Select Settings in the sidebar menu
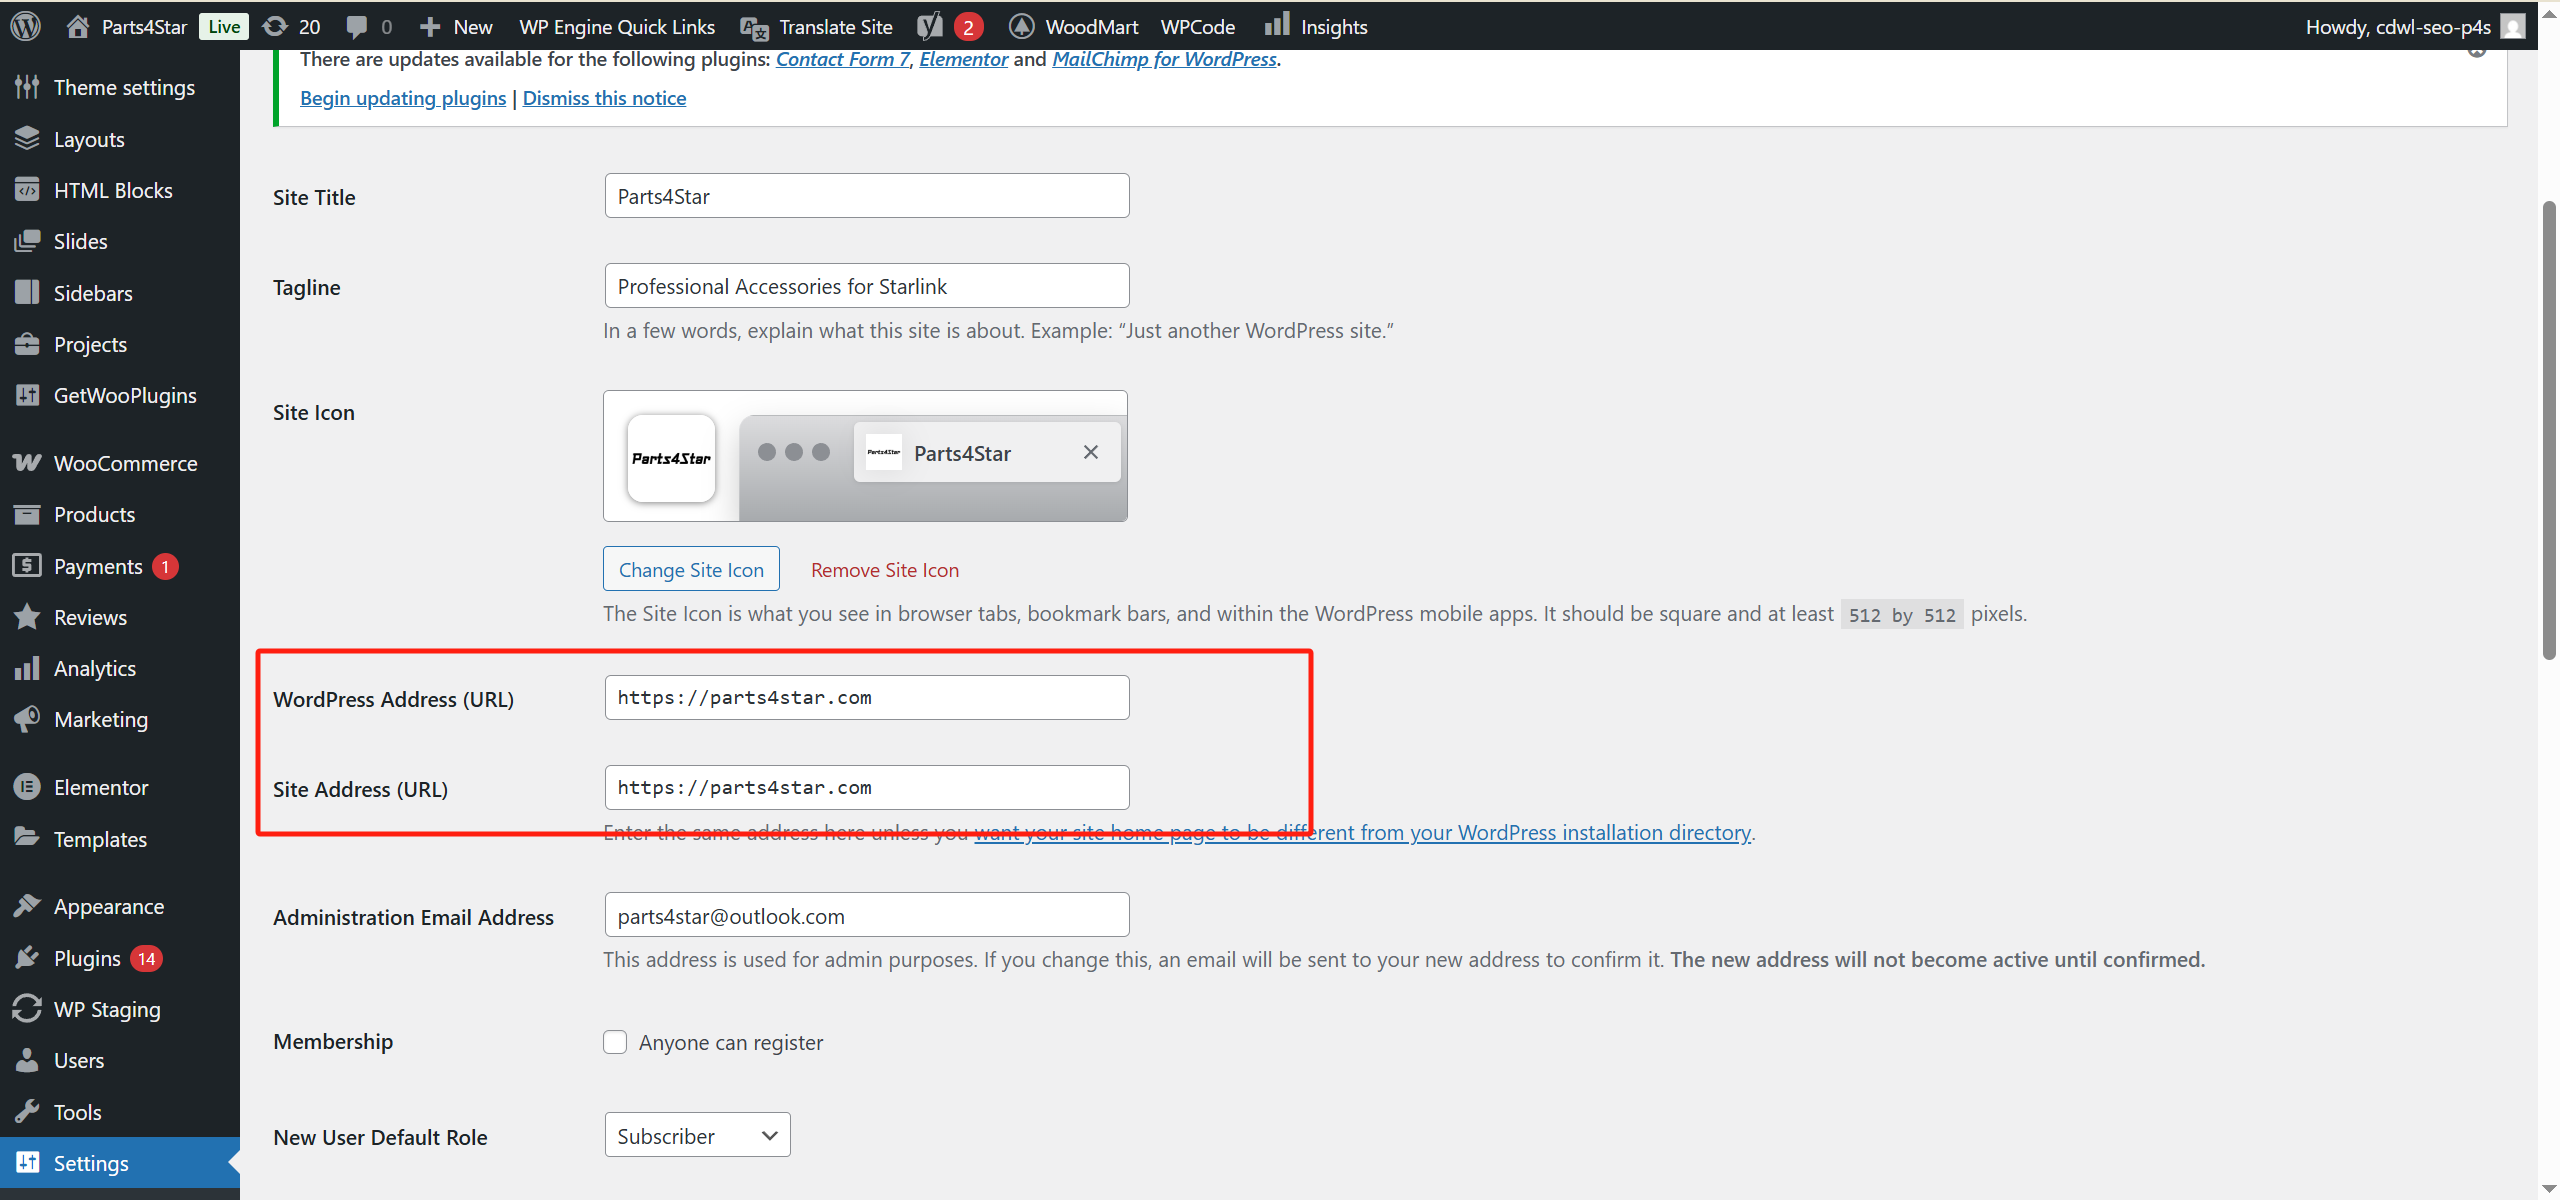Viewport: 2560px width, 1200px height. pos(90,1163)
